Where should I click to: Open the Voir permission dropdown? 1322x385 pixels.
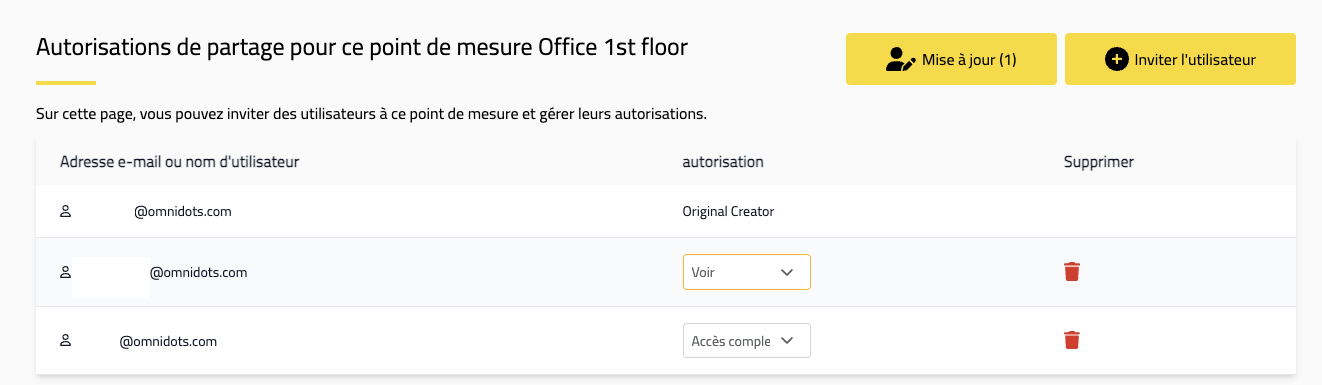(747, 272)
